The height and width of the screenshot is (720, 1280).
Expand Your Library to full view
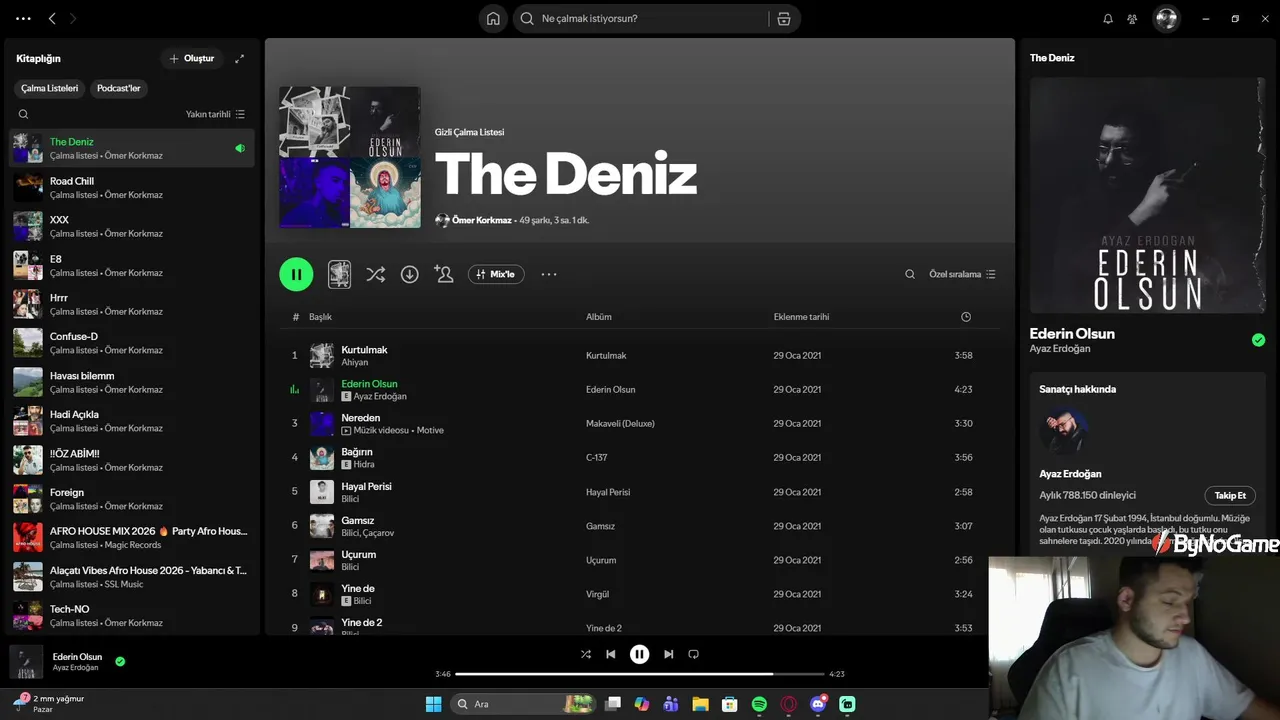click(239, 58)
